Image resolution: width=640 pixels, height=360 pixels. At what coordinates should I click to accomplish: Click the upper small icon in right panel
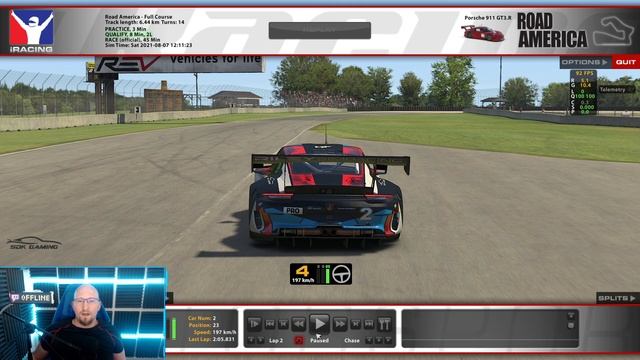571,315
